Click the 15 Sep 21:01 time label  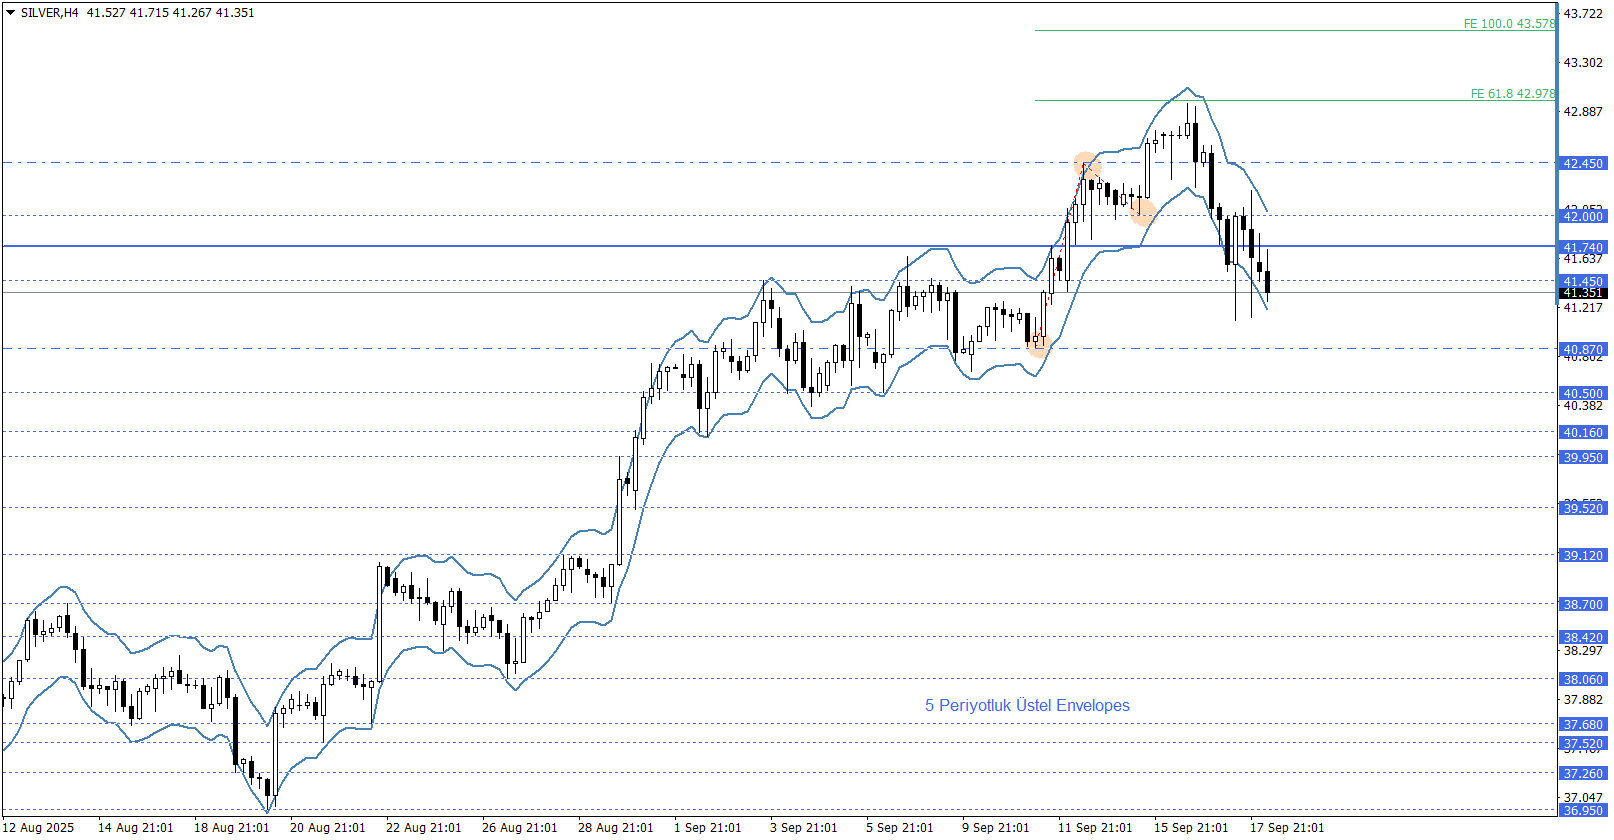(1191, 828)
